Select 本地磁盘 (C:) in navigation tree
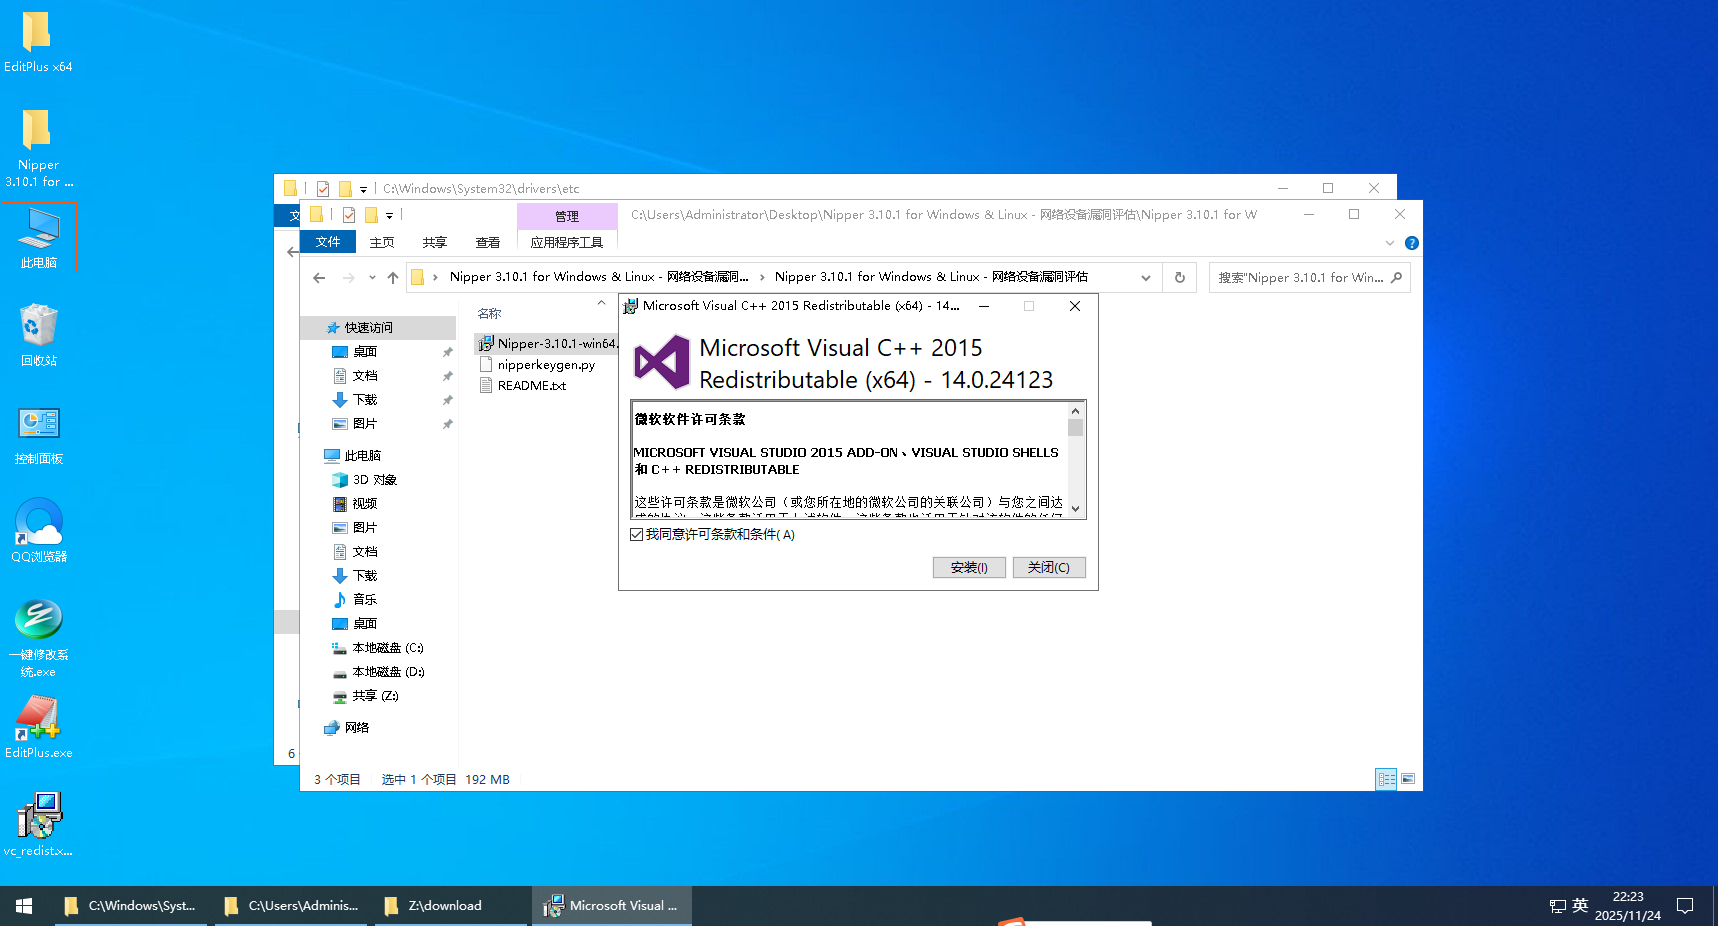 387,648
